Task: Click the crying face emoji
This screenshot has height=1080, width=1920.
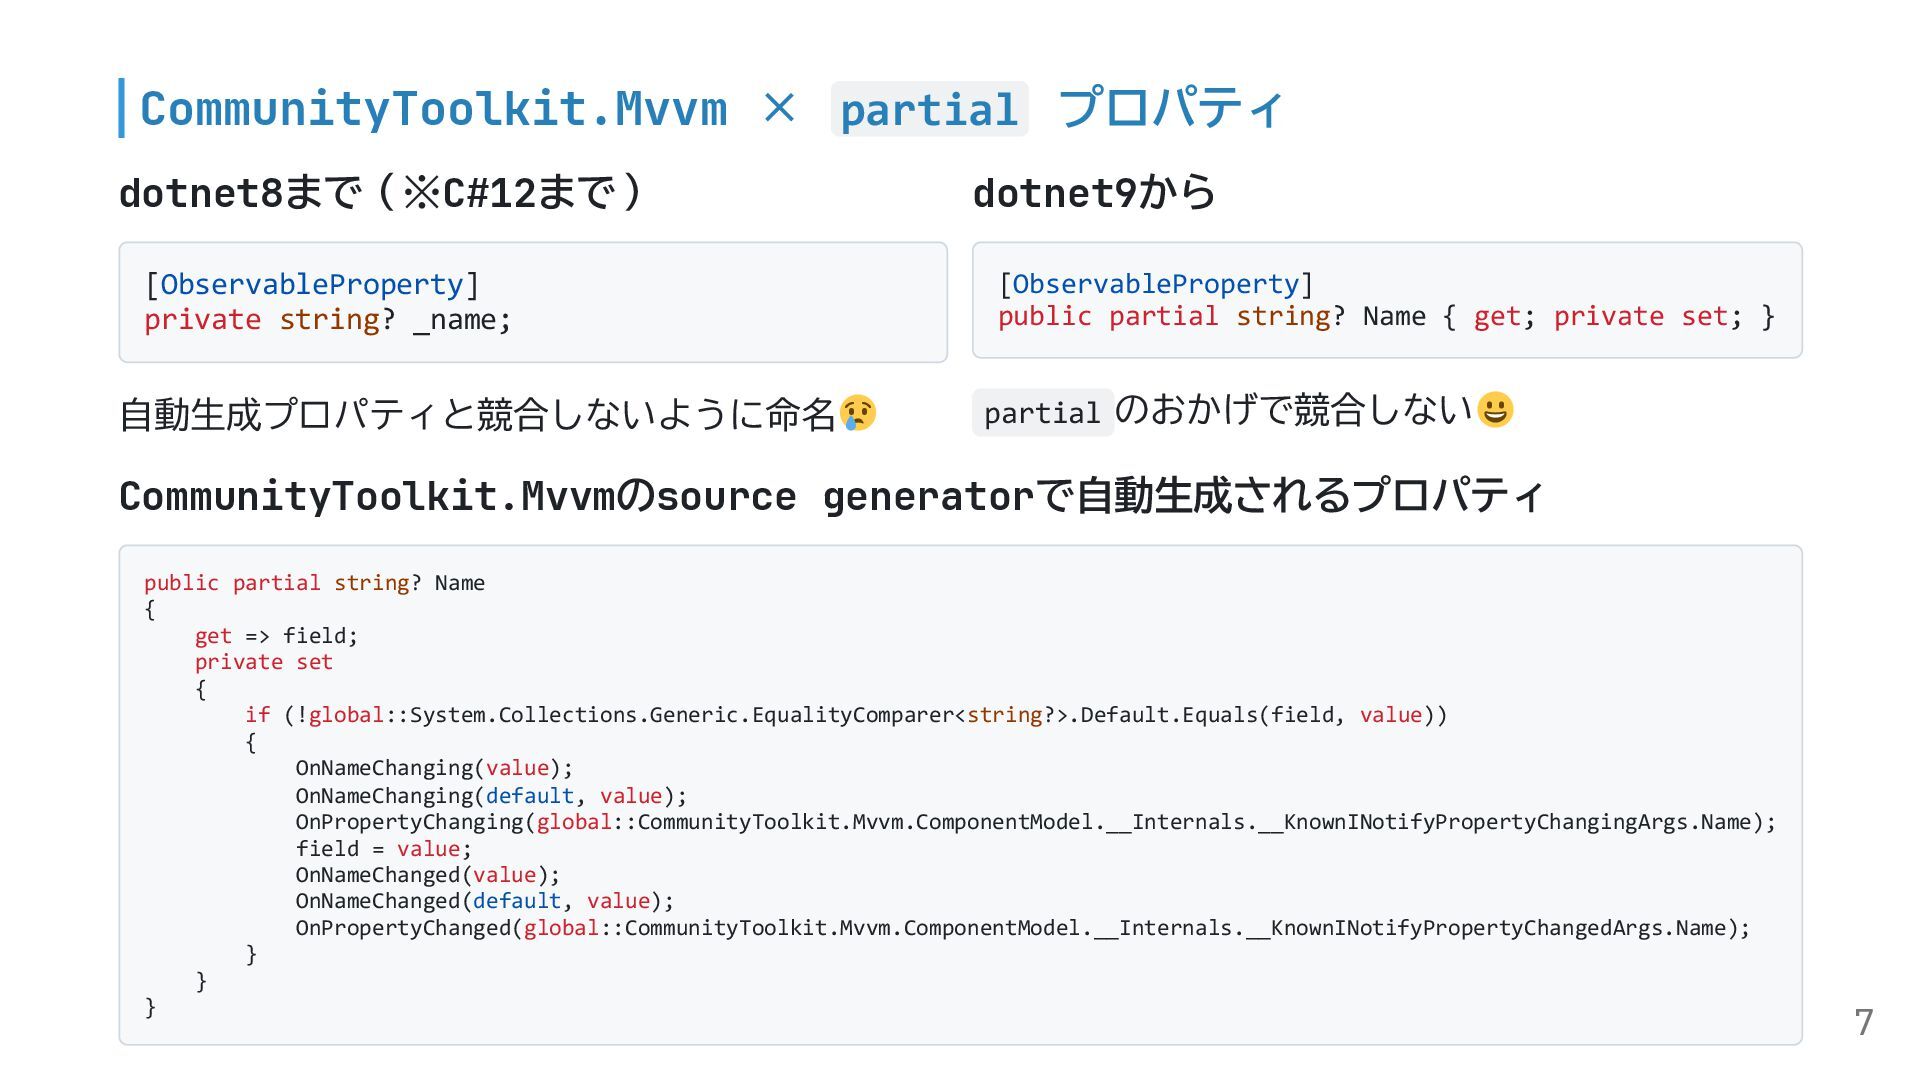Action: tap(857, 412)
